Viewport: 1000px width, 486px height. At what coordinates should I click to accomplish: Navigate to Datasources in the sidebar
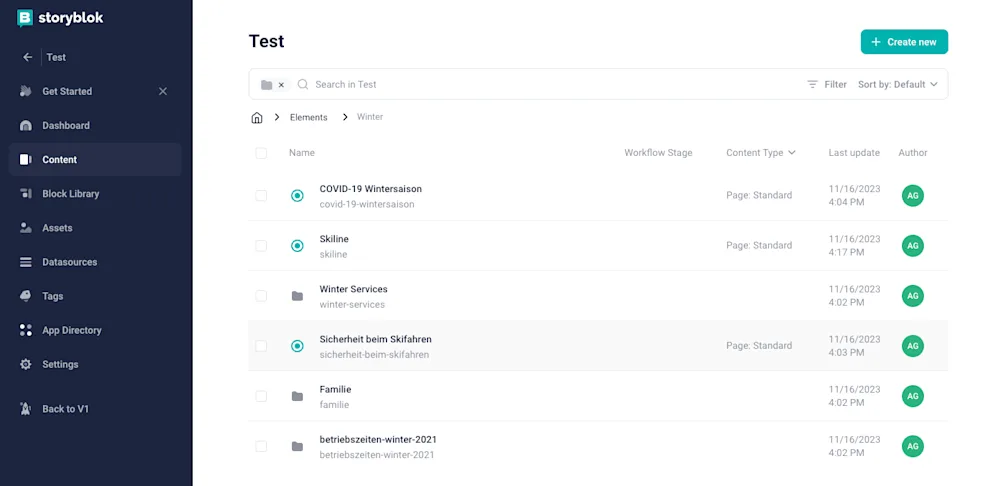click(x=69, y=262)
